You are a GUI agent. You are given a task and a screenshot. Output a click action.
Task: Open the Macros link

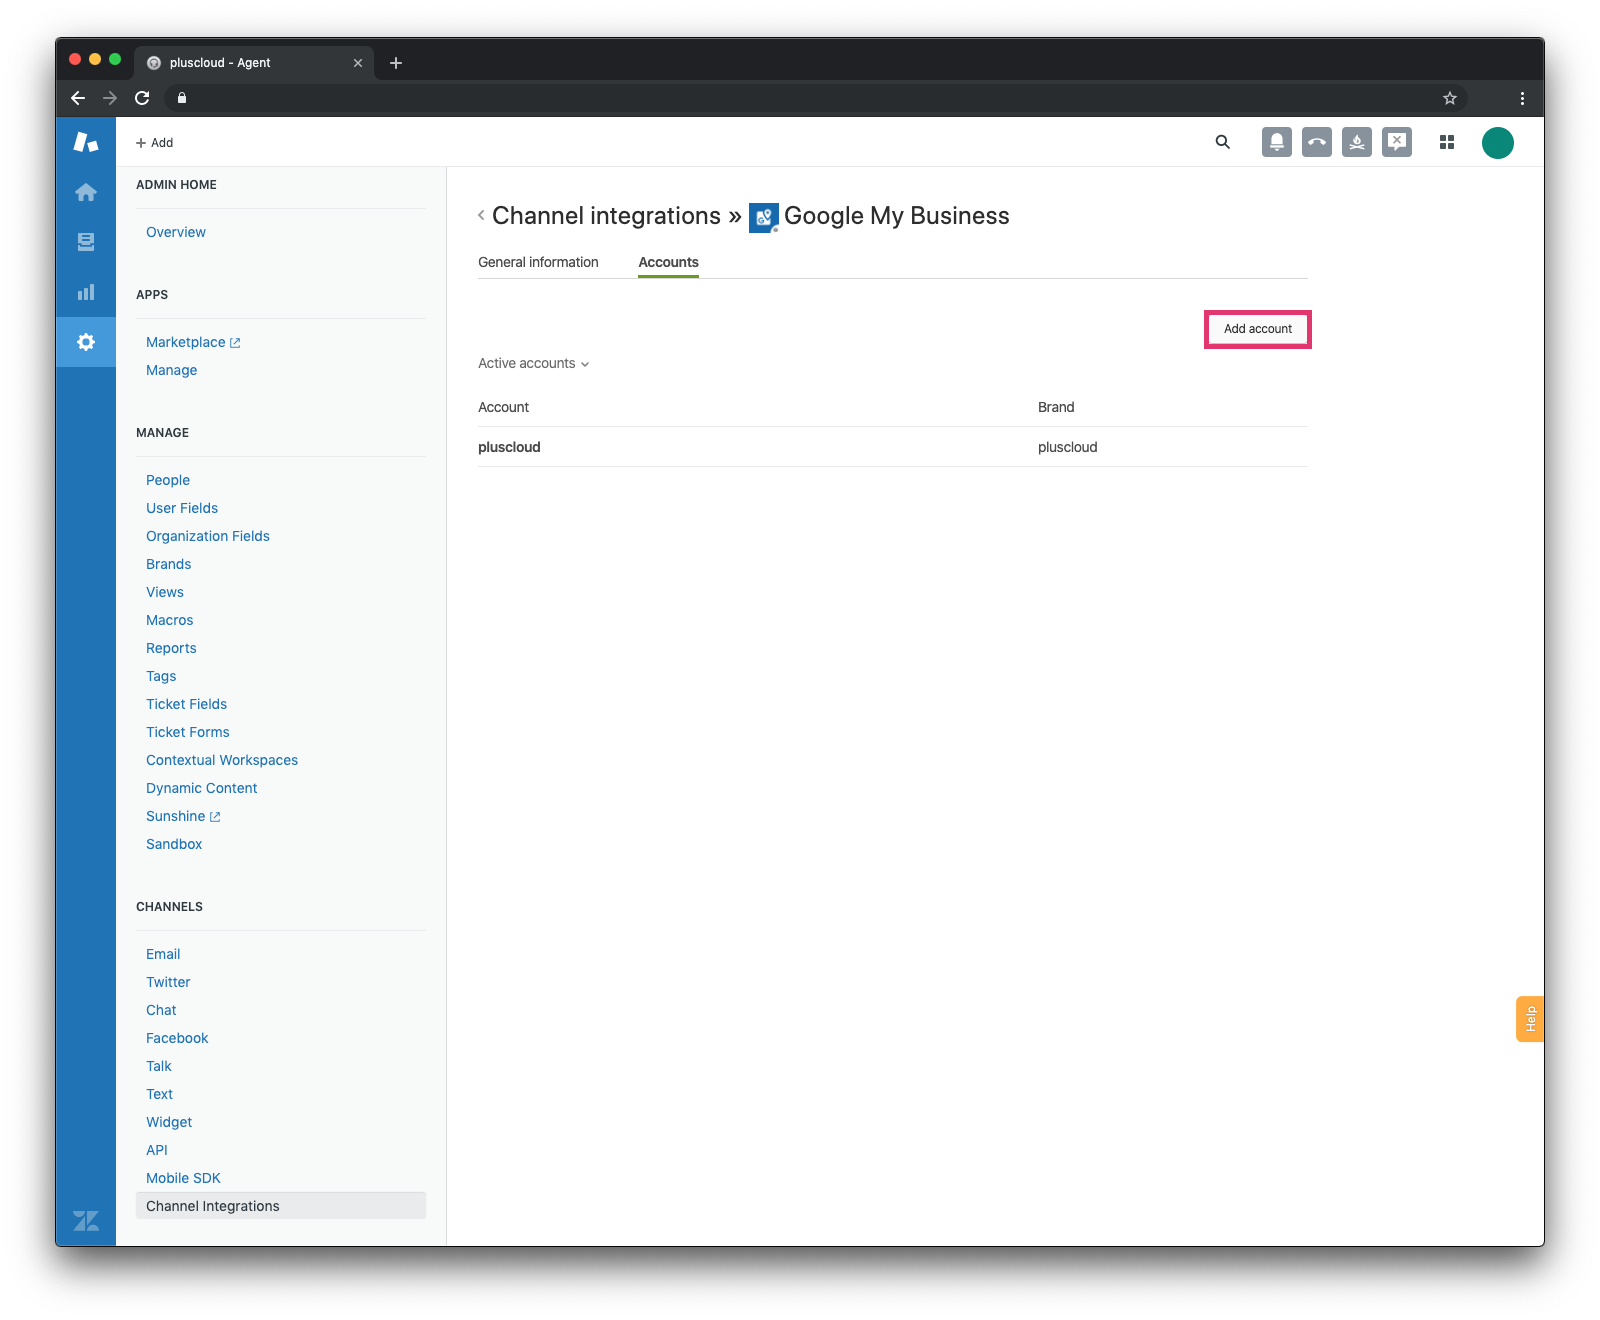pyautogui.click(x=169, y=620)
